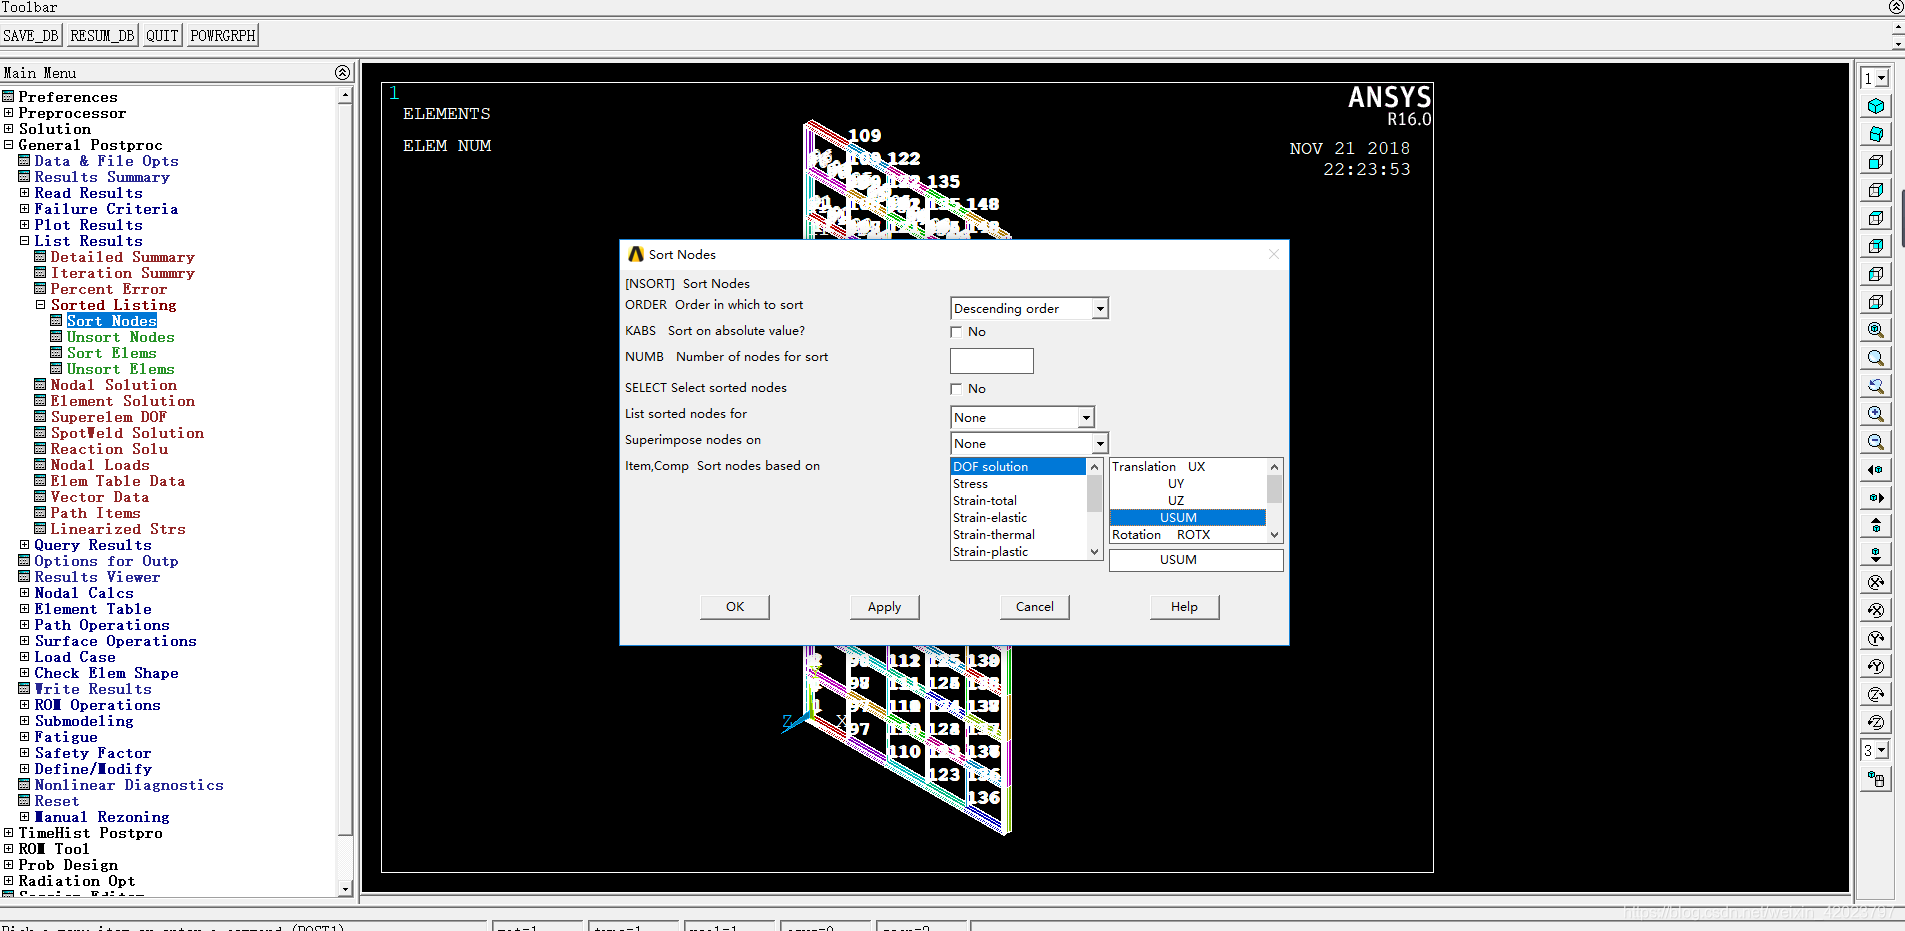
Task: Toggle SELECT sorted nodes checkbox
Action: 956,389
